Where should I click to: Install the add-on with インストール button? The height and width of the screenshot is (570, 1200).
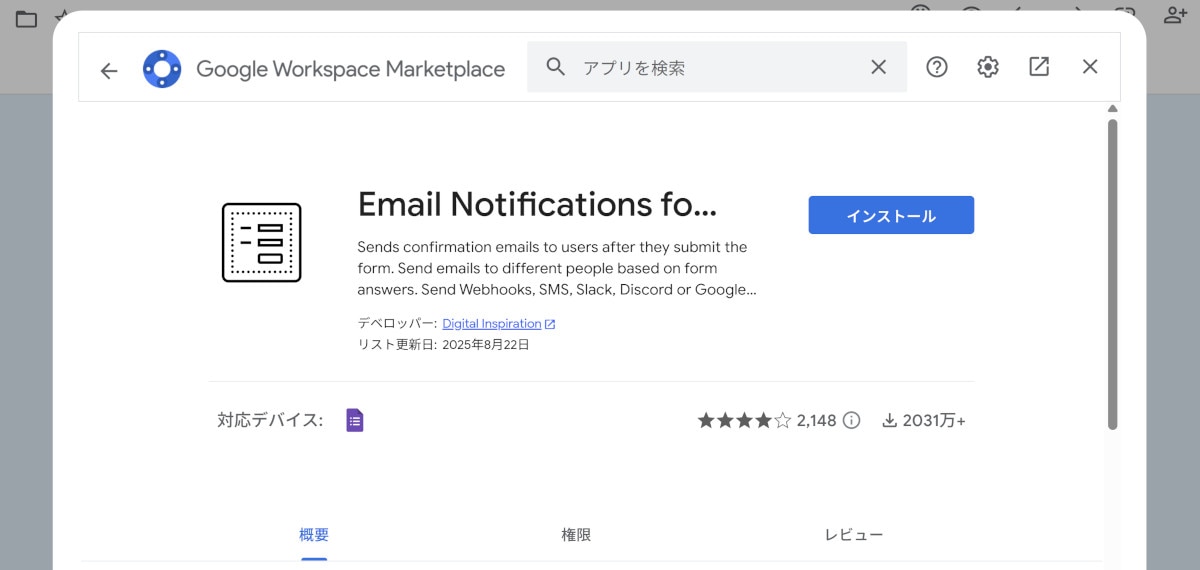click(891, 215)
